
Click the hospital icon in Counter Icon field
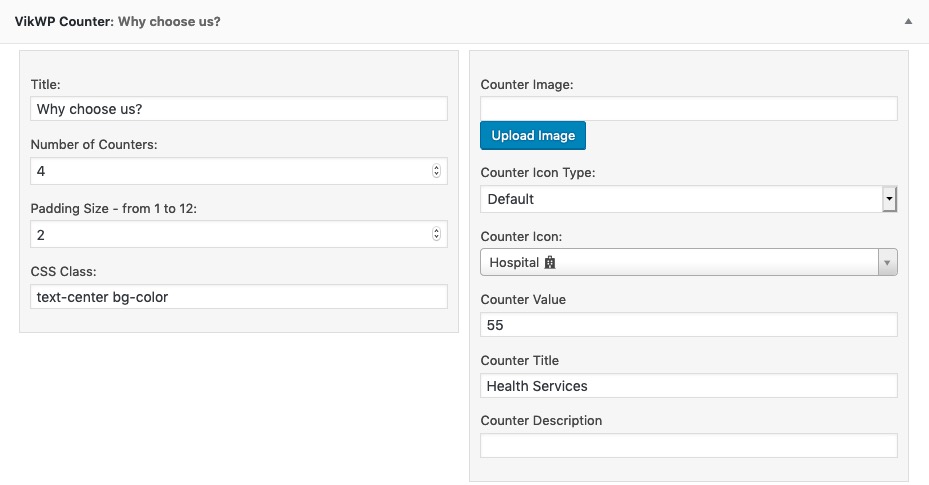coord(549,263)
